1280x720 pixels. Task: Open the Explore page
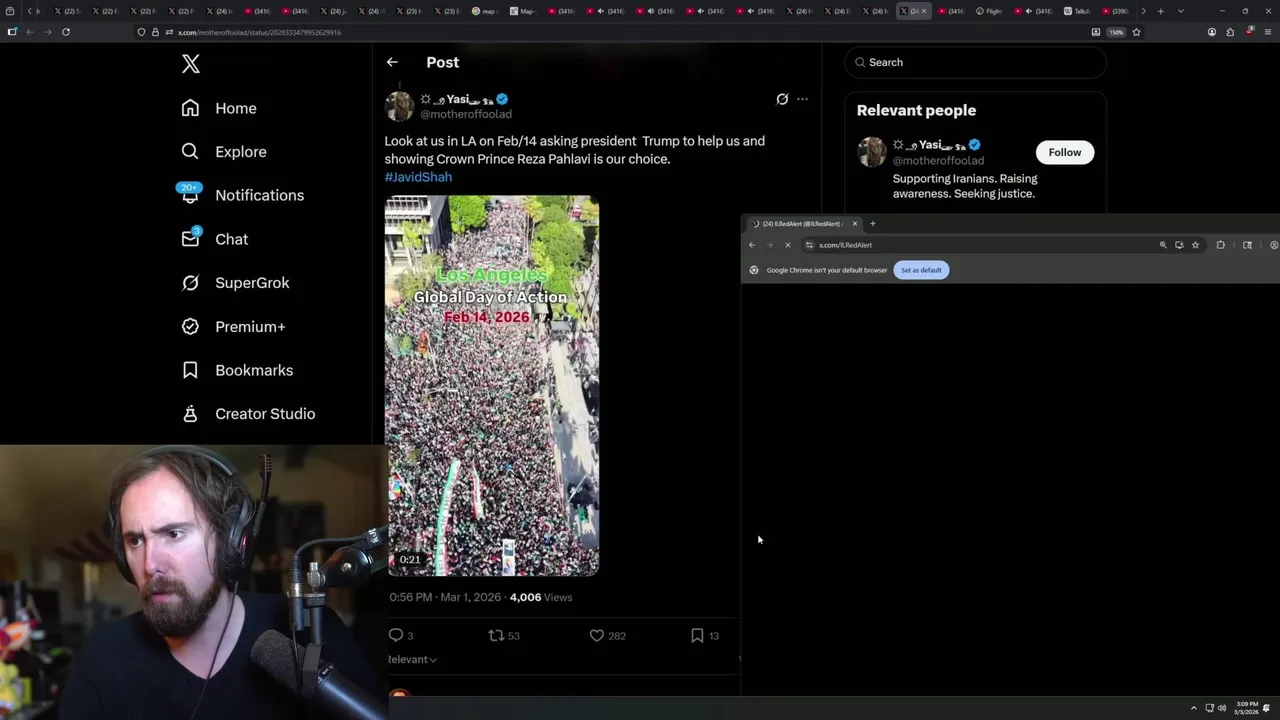(x=224, y=152)
